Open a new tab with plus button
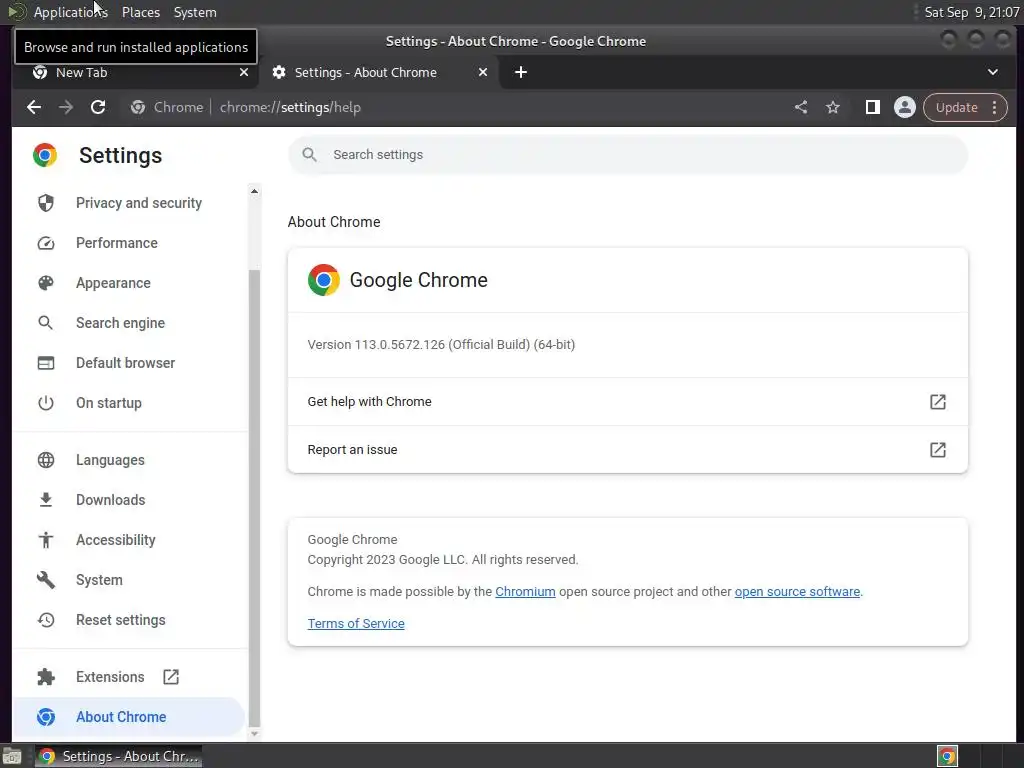 (x=520, y=72)
